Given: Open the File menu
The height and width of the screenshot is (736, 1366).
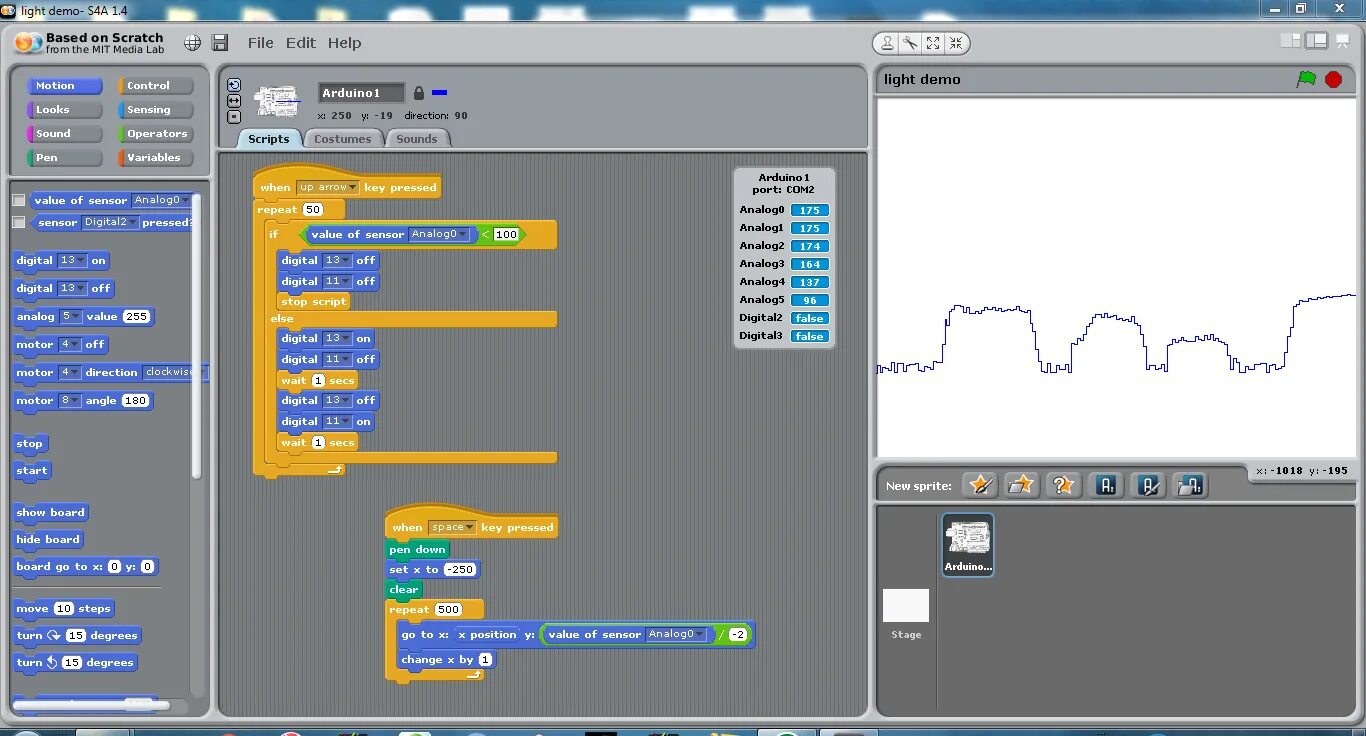Looking at the screenshot, I should [260, 43].
